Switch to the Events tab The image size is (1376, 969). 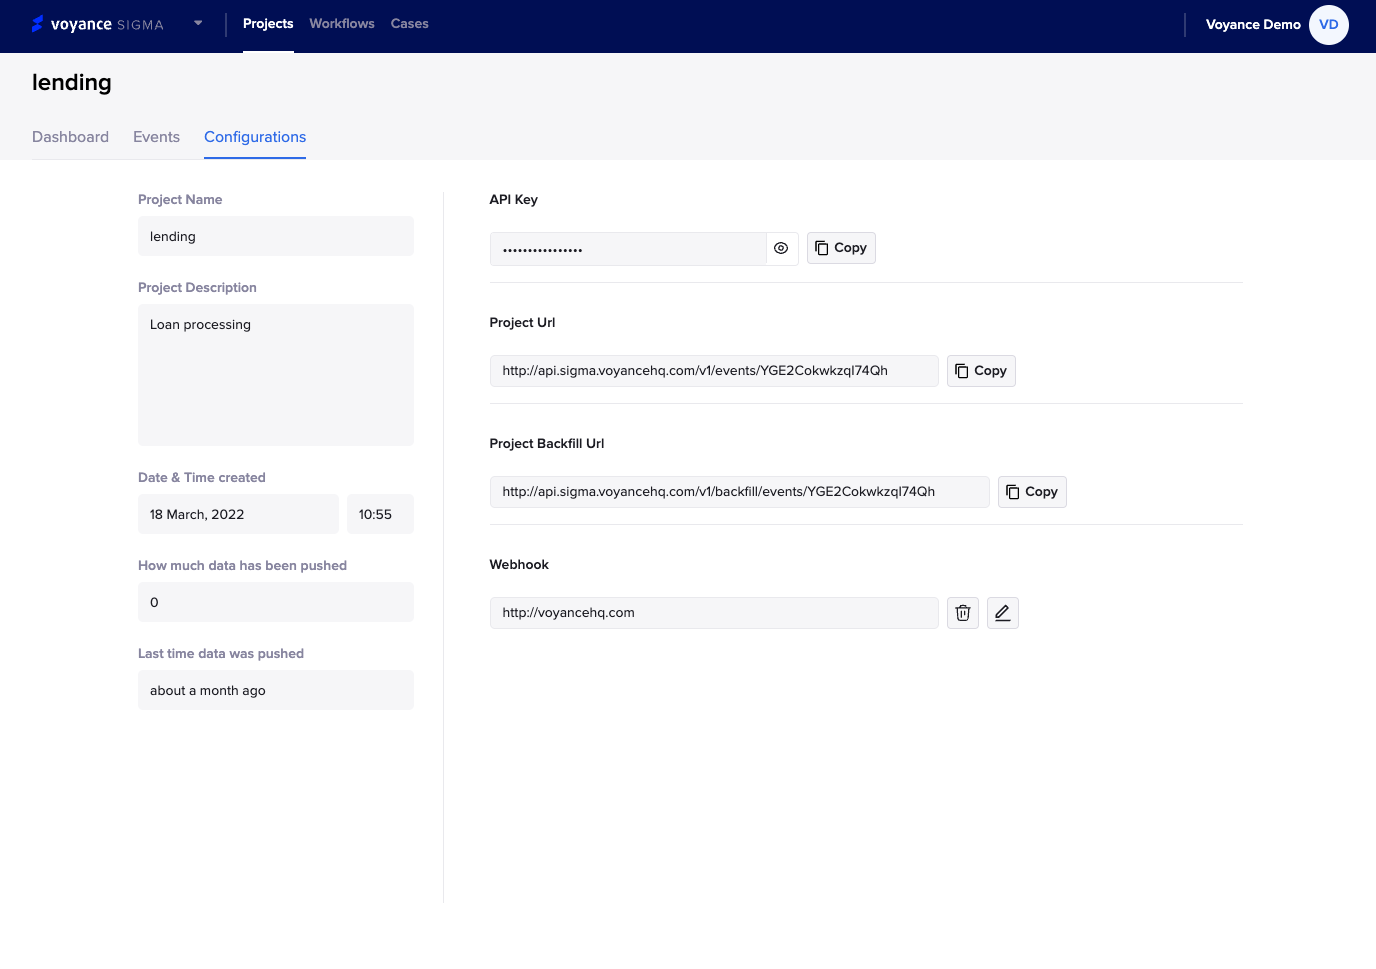coord(156,137)
